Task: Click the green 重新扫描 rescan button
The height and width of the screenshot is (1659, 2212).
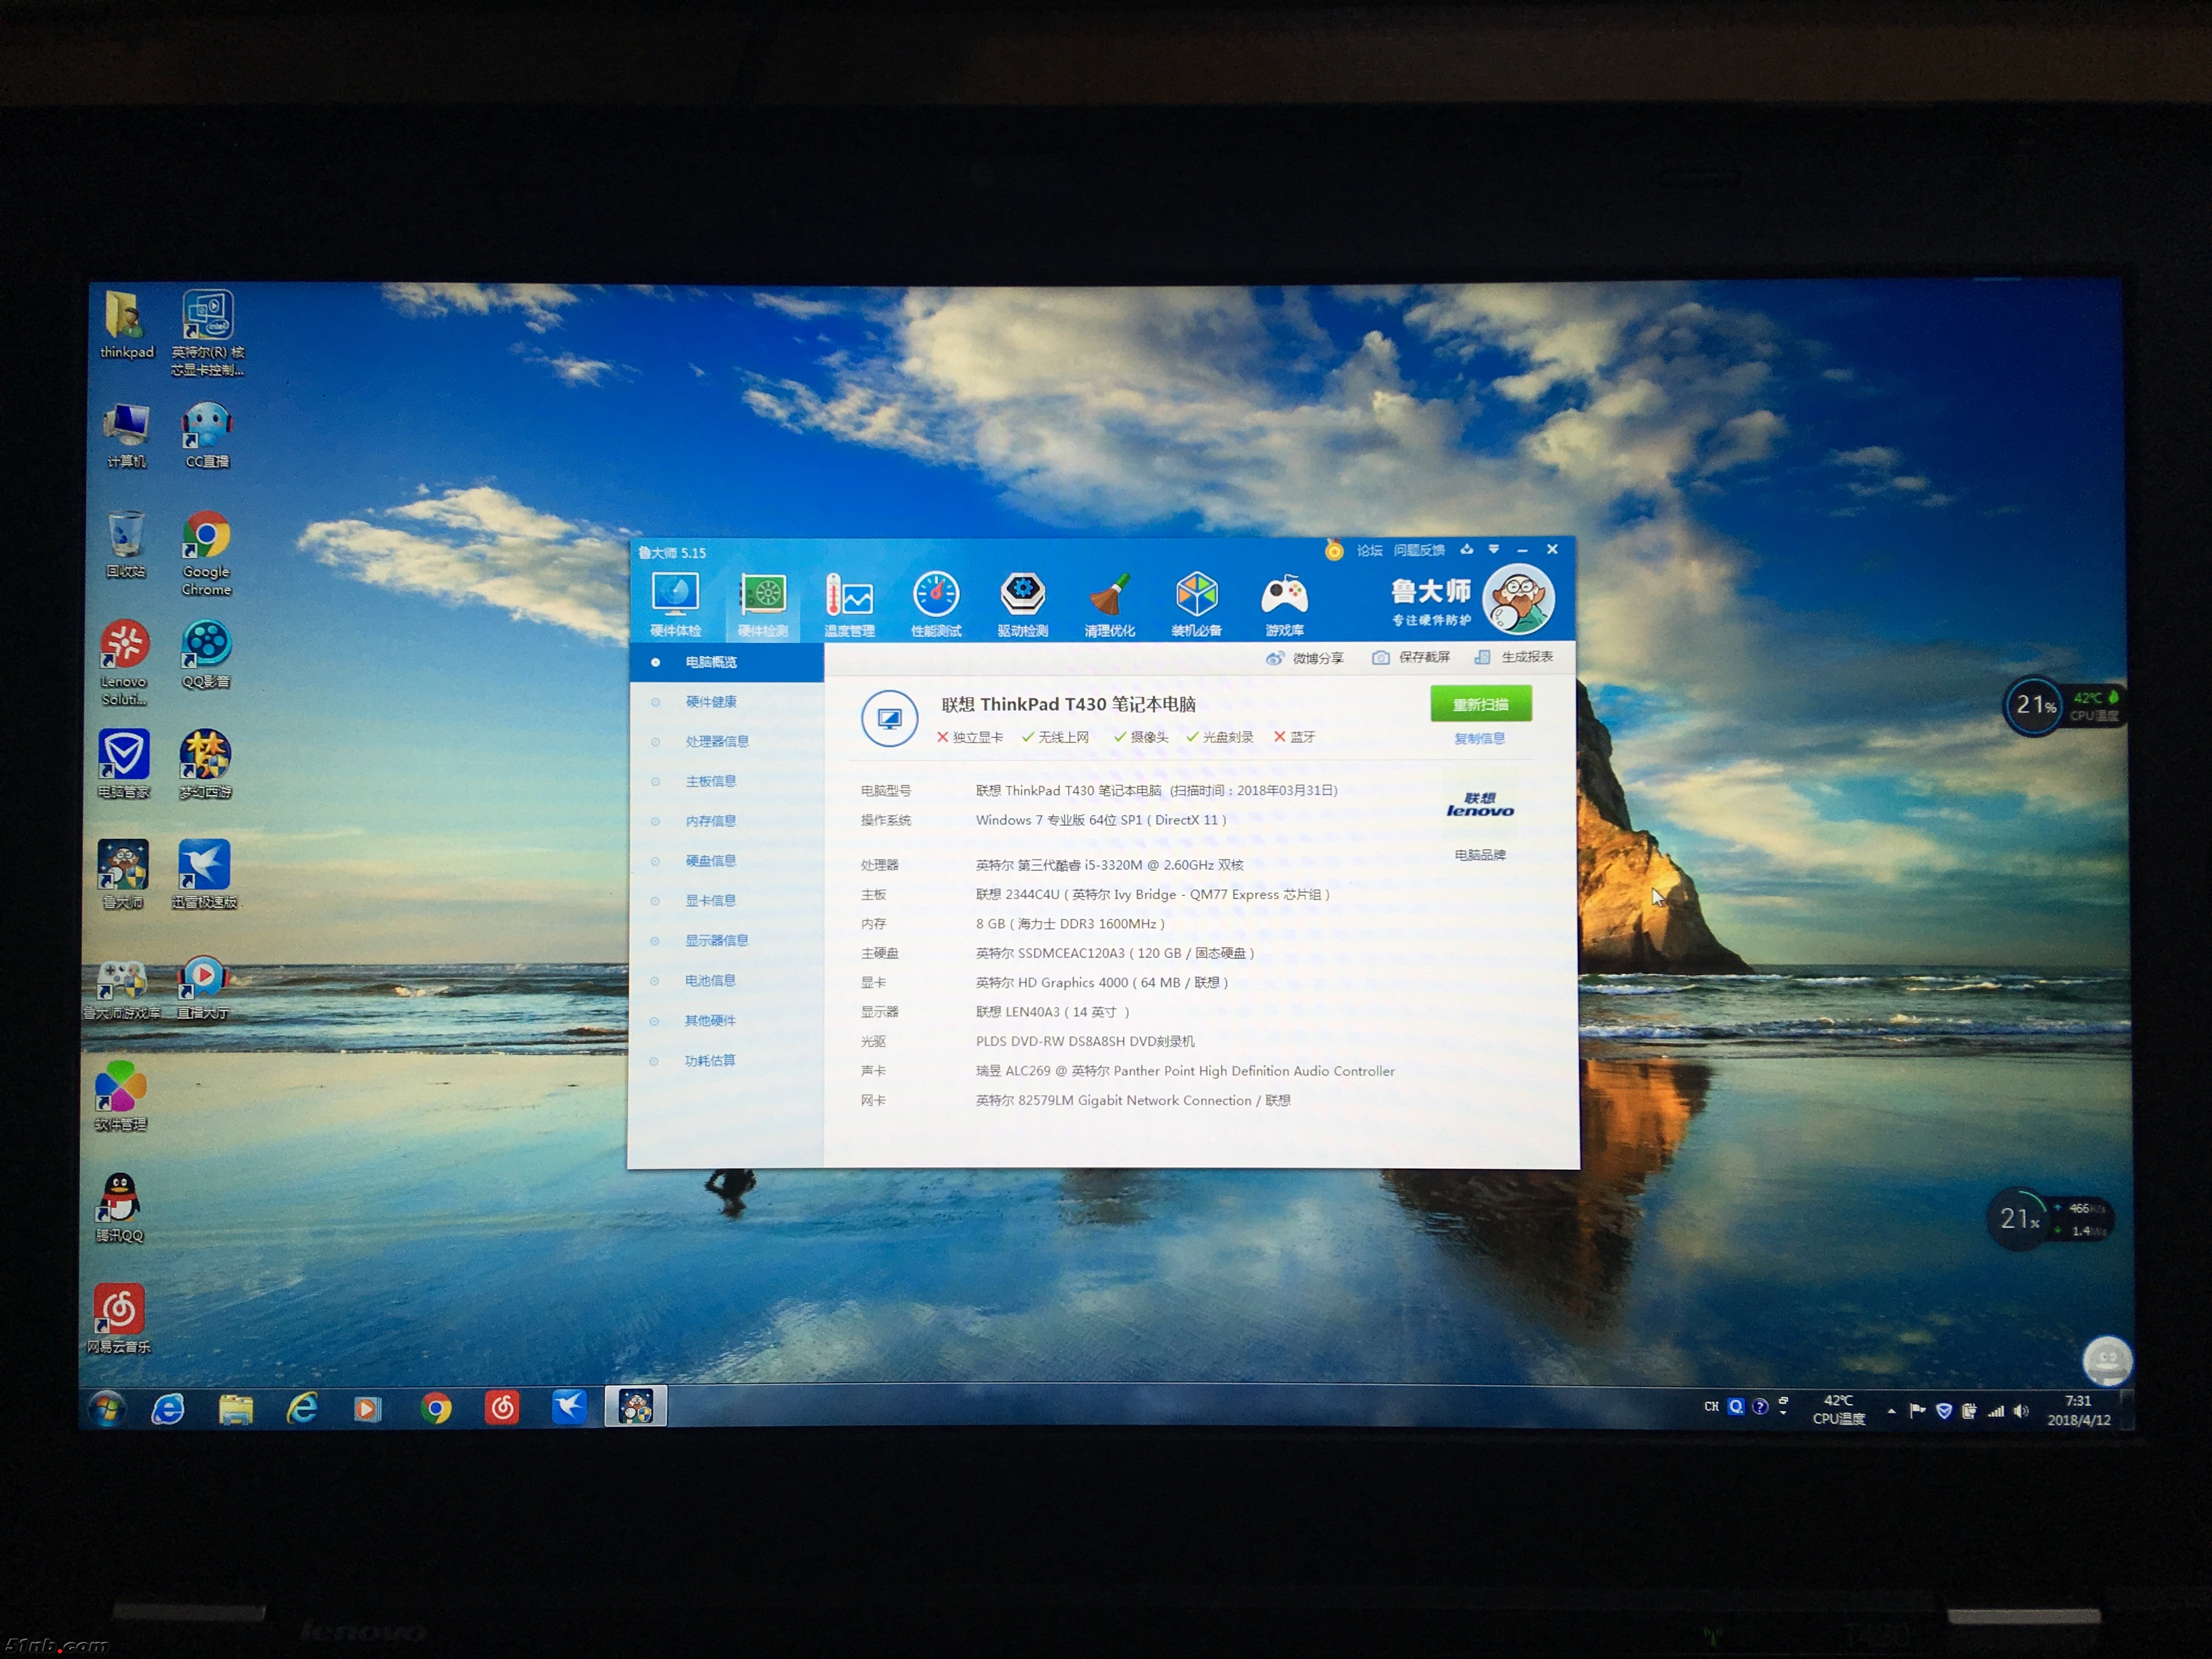Action: [1480, 704]
